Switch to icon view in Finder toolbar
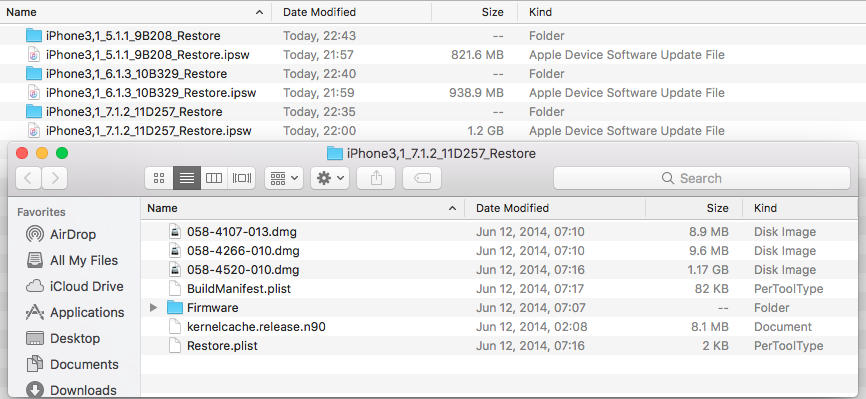The height and width of the screenshot is (399, 866). (159, 178)
